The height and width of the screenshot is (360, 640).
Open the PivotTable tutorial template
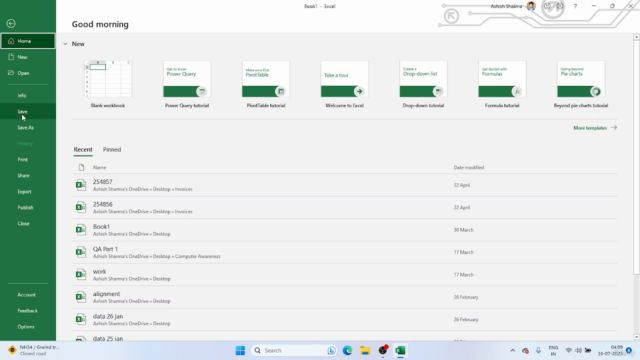pyautogui.click(x=266, y=84)
